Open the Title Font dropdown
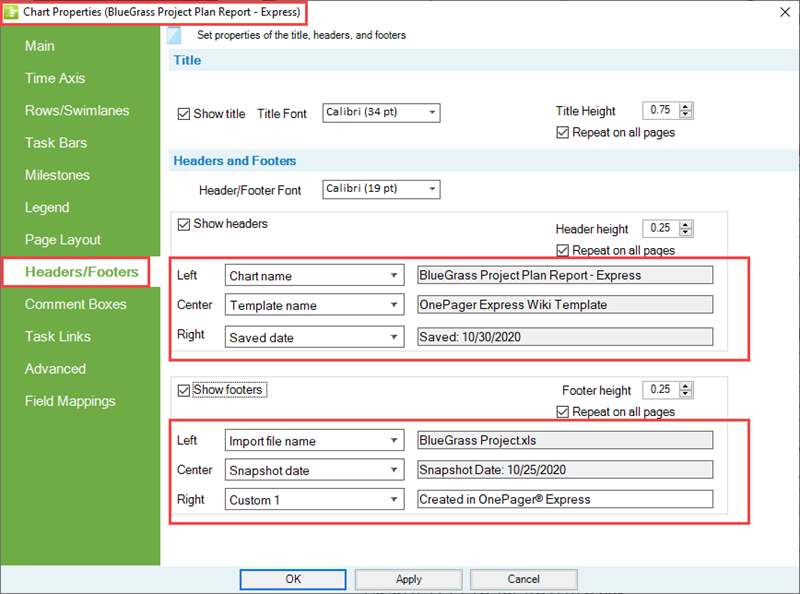This screenshot has height=594, width=800. tap(381, 113)
